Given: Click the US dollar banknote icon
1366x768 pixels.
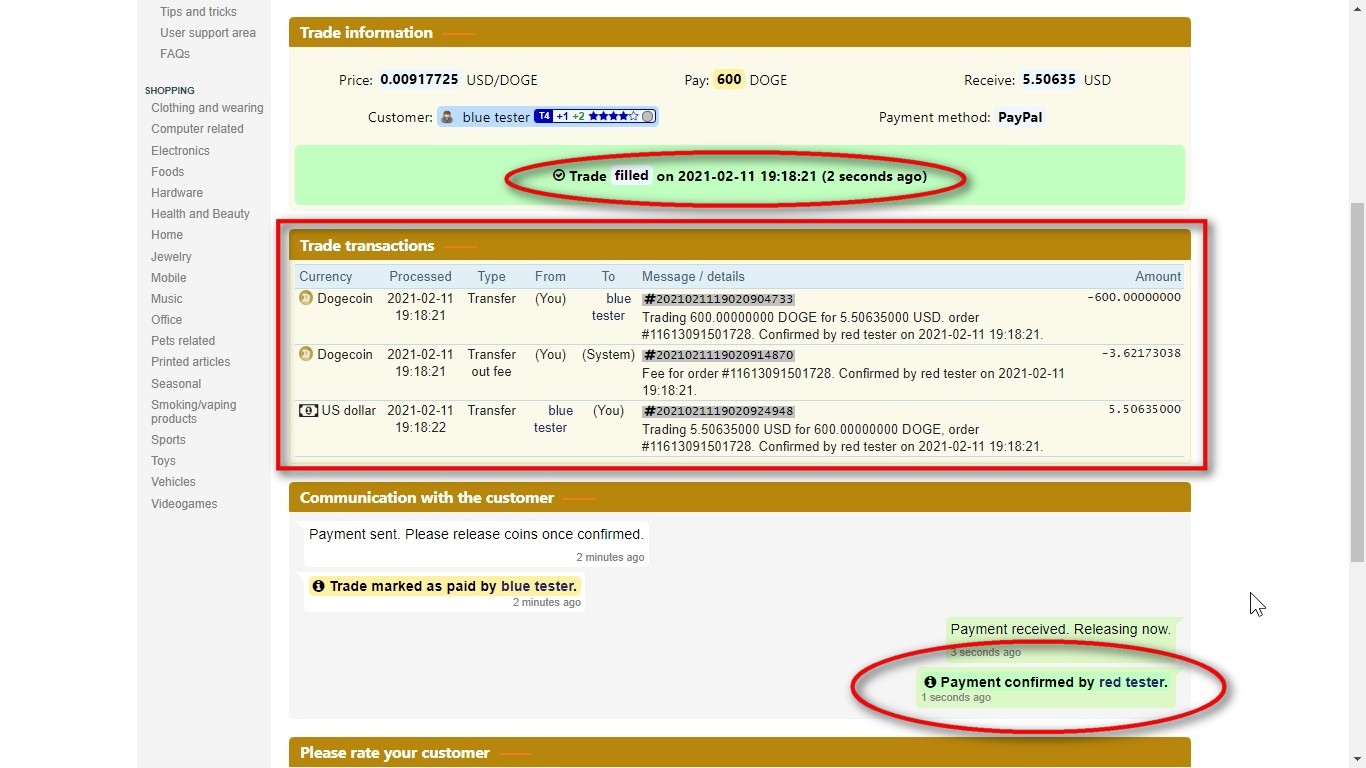Looking at the screenshot, I should (308, 410).
